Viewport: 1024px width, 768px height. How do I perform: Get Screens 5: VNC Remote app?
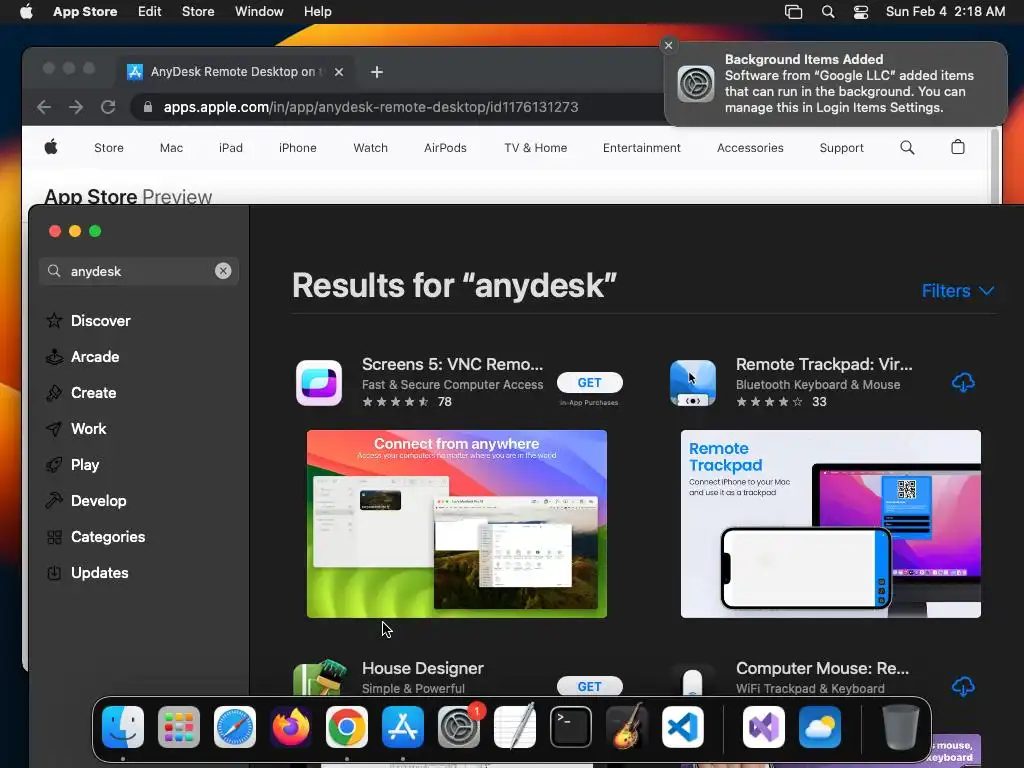(589, 383)
